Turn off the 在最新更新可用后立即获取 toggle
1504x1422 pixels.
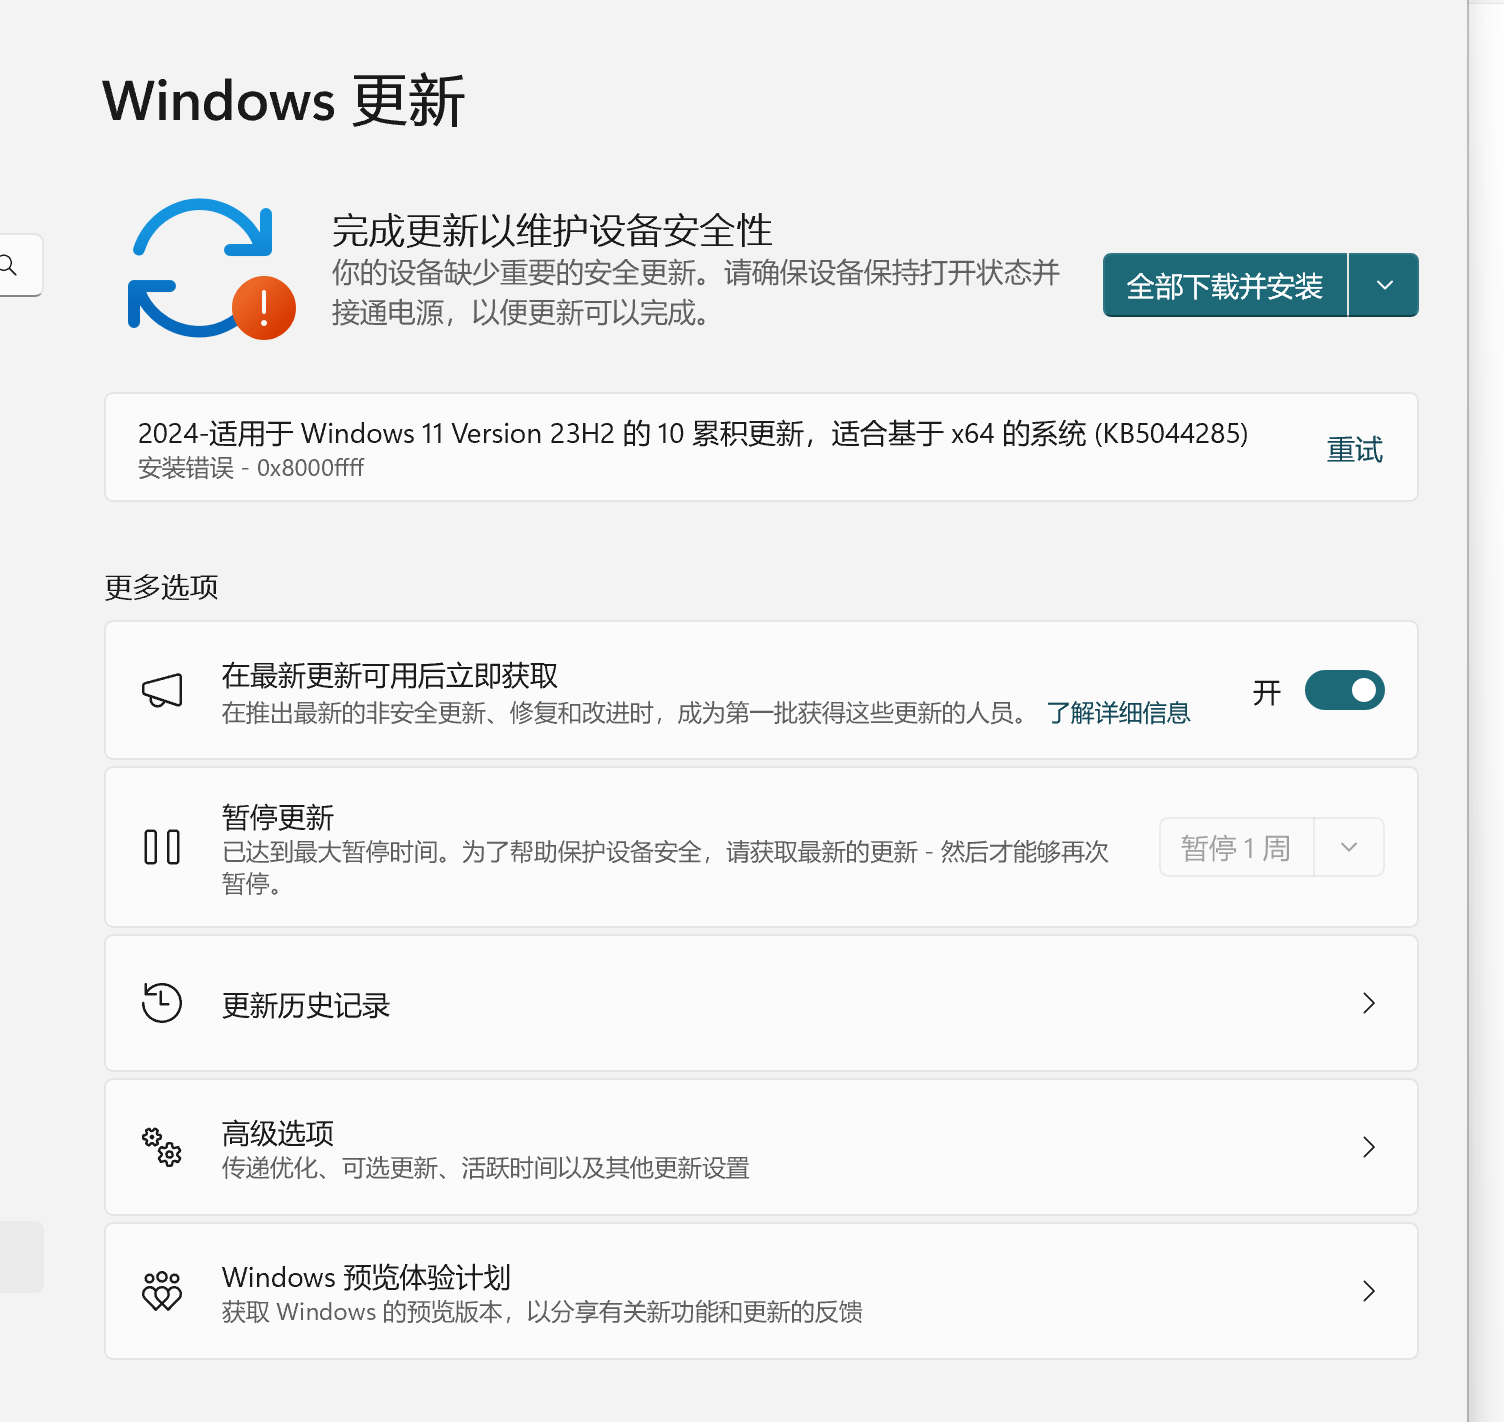pos(1344,690)
